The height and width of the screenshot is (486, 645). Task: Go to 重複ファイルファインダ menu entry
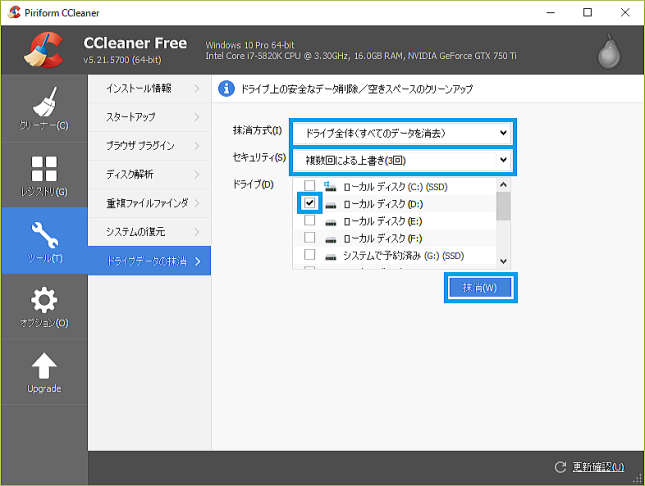149,204
